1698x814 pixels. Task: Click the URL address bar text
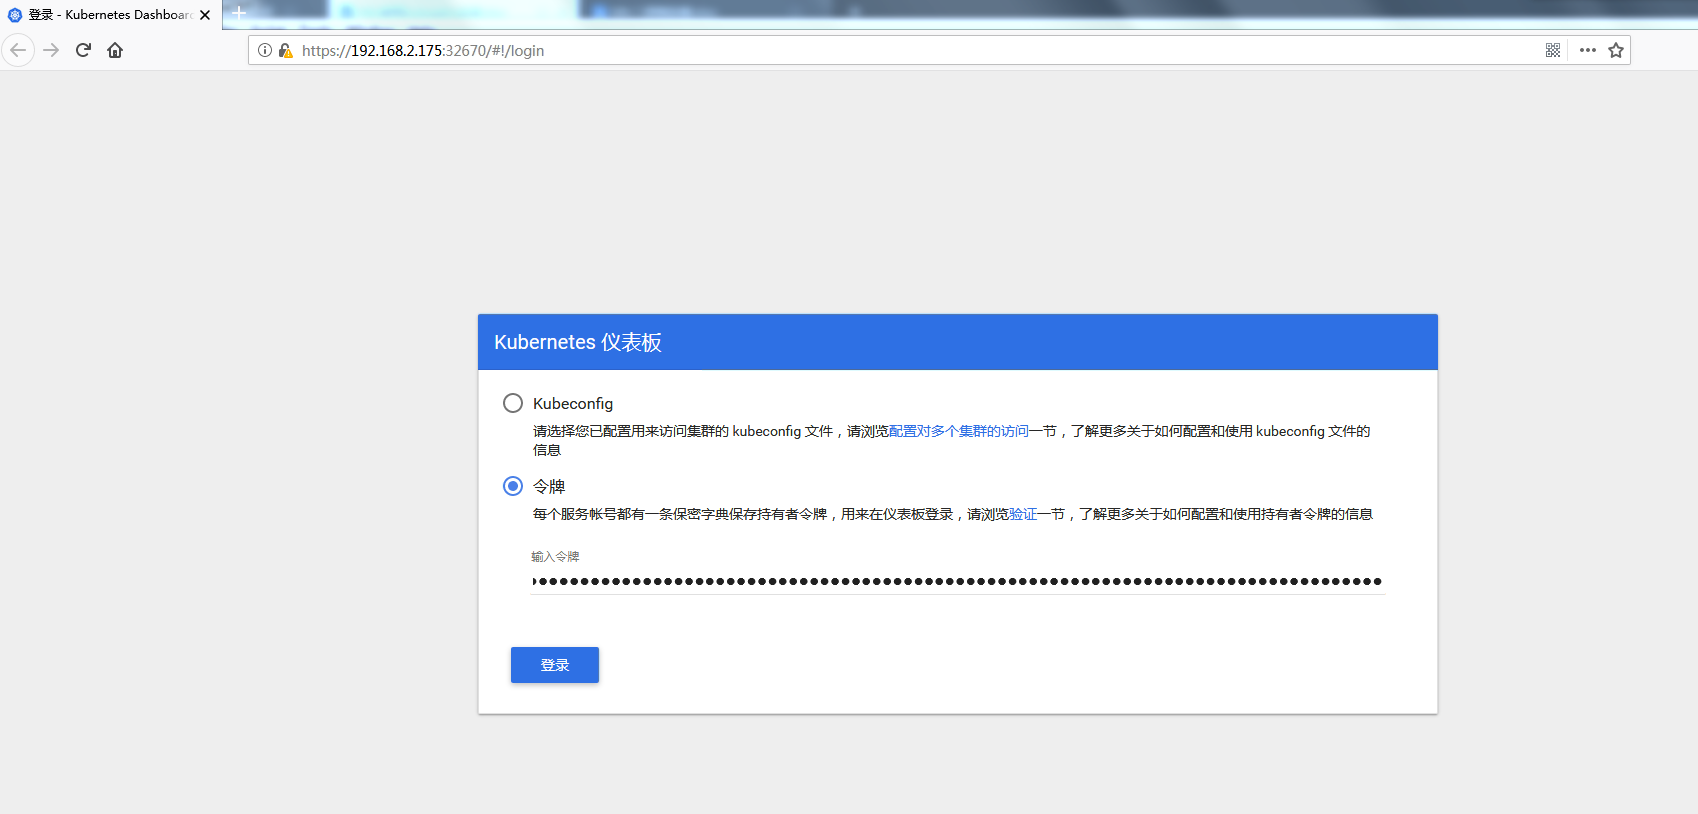(x=423, y=50)
